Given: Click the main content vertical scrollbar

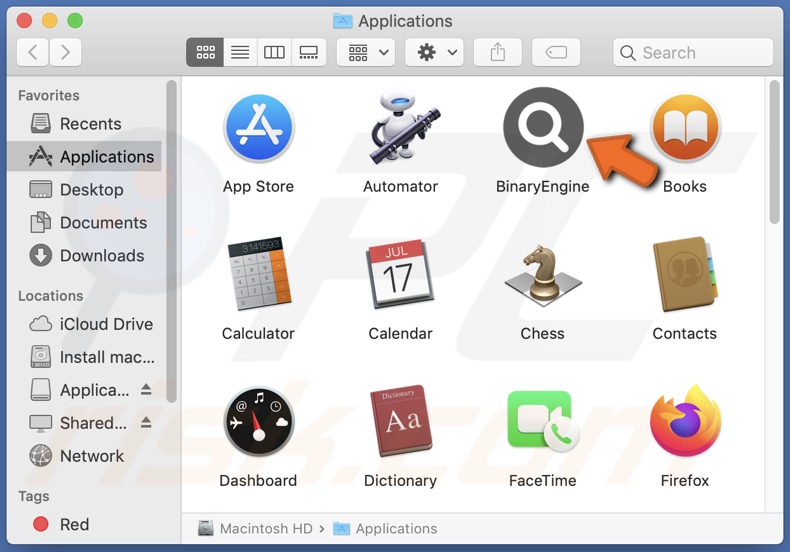Looking at the screenshot, I should (774, 151).
